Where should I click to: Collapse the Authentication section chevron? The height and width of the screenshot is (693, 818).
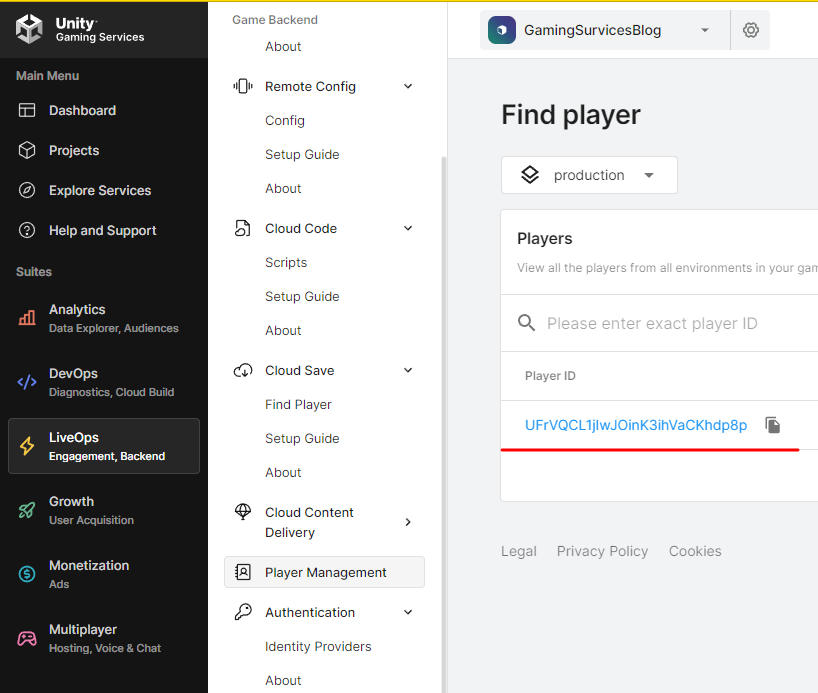point(408,613)
